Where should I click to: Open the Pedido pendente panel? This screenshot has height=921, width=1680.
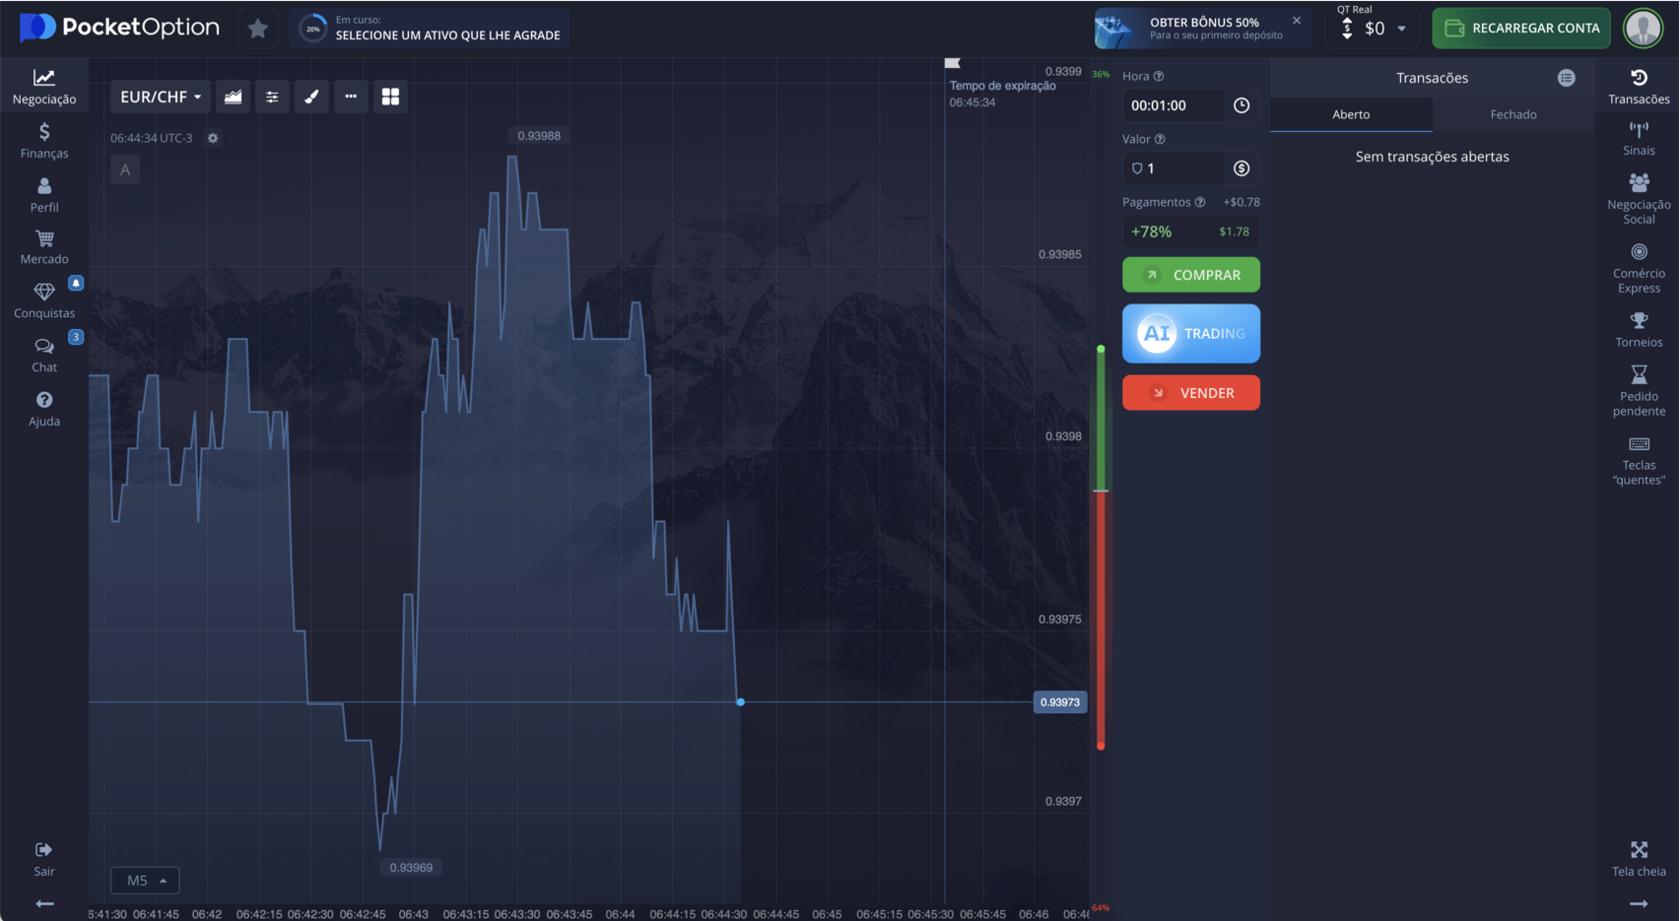click(1639, 391)
